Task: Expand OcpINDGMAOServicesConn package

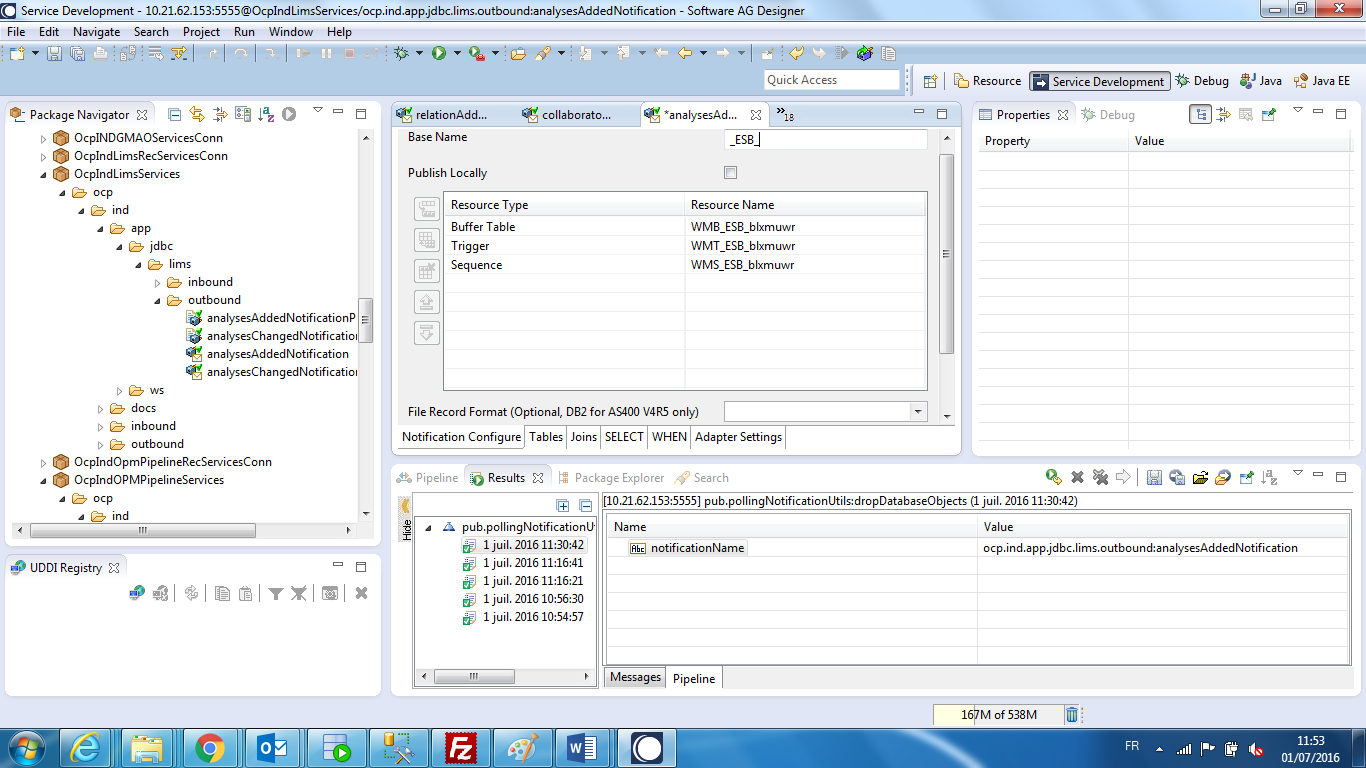Action: (43, 138)
